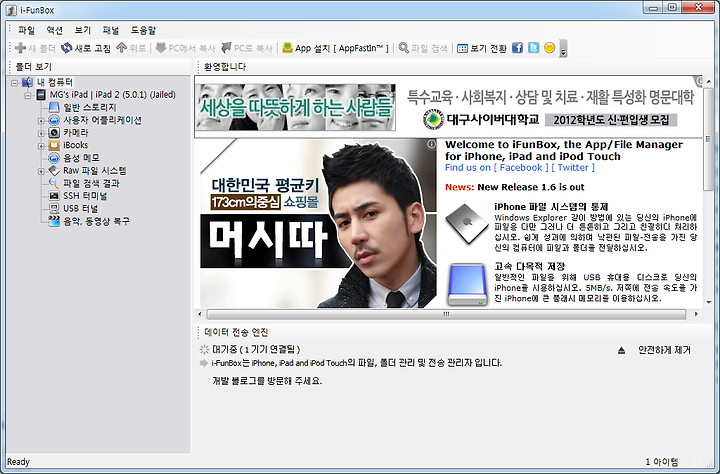Select 사용자 어플리케이션 apps icon

(54, 120)
